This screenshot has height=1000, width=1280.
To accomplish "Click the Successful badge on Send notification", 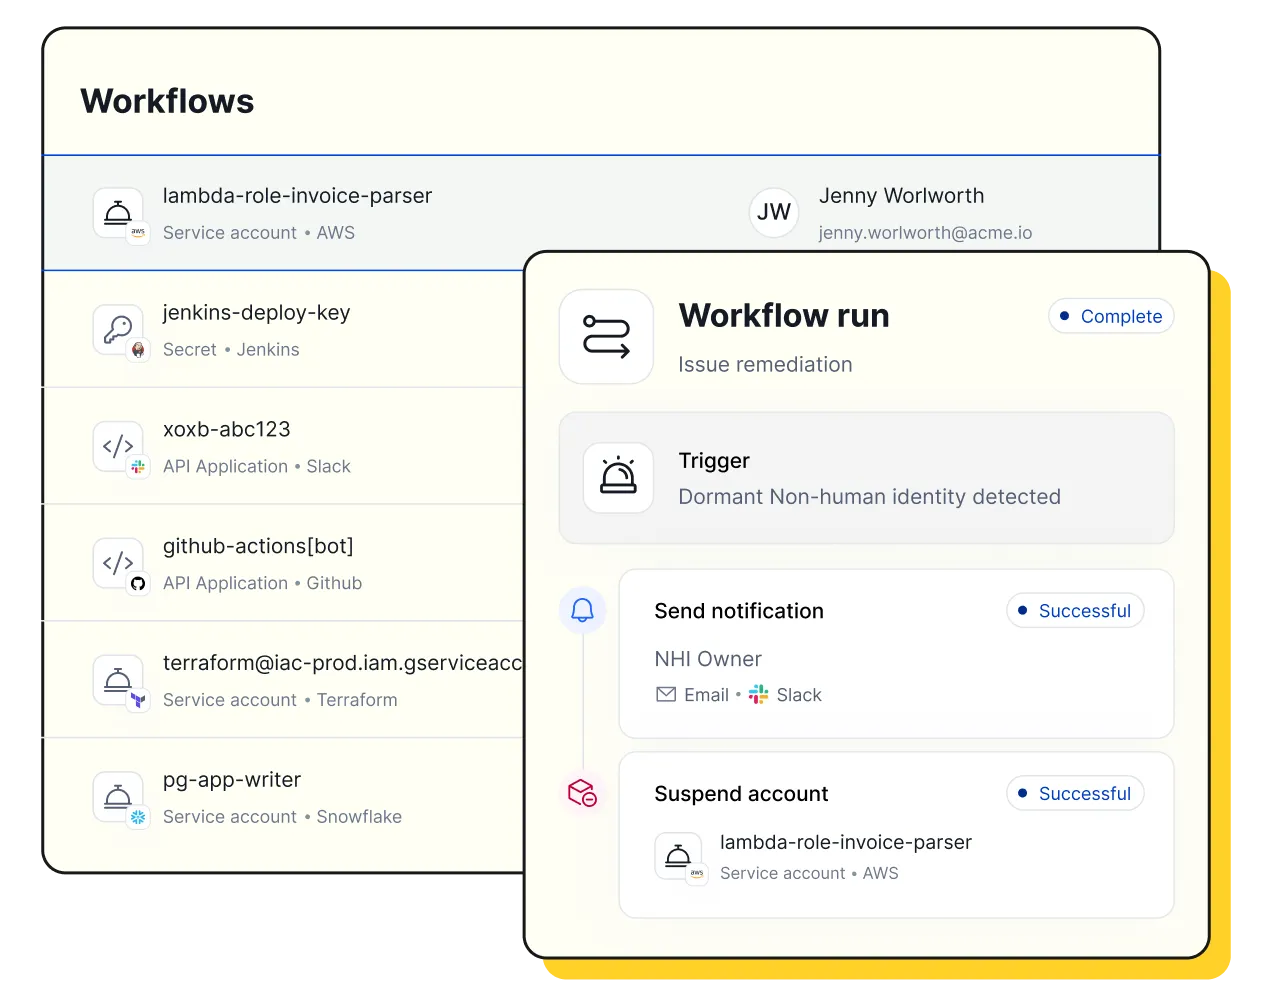I will click(x=1075, y=610).
